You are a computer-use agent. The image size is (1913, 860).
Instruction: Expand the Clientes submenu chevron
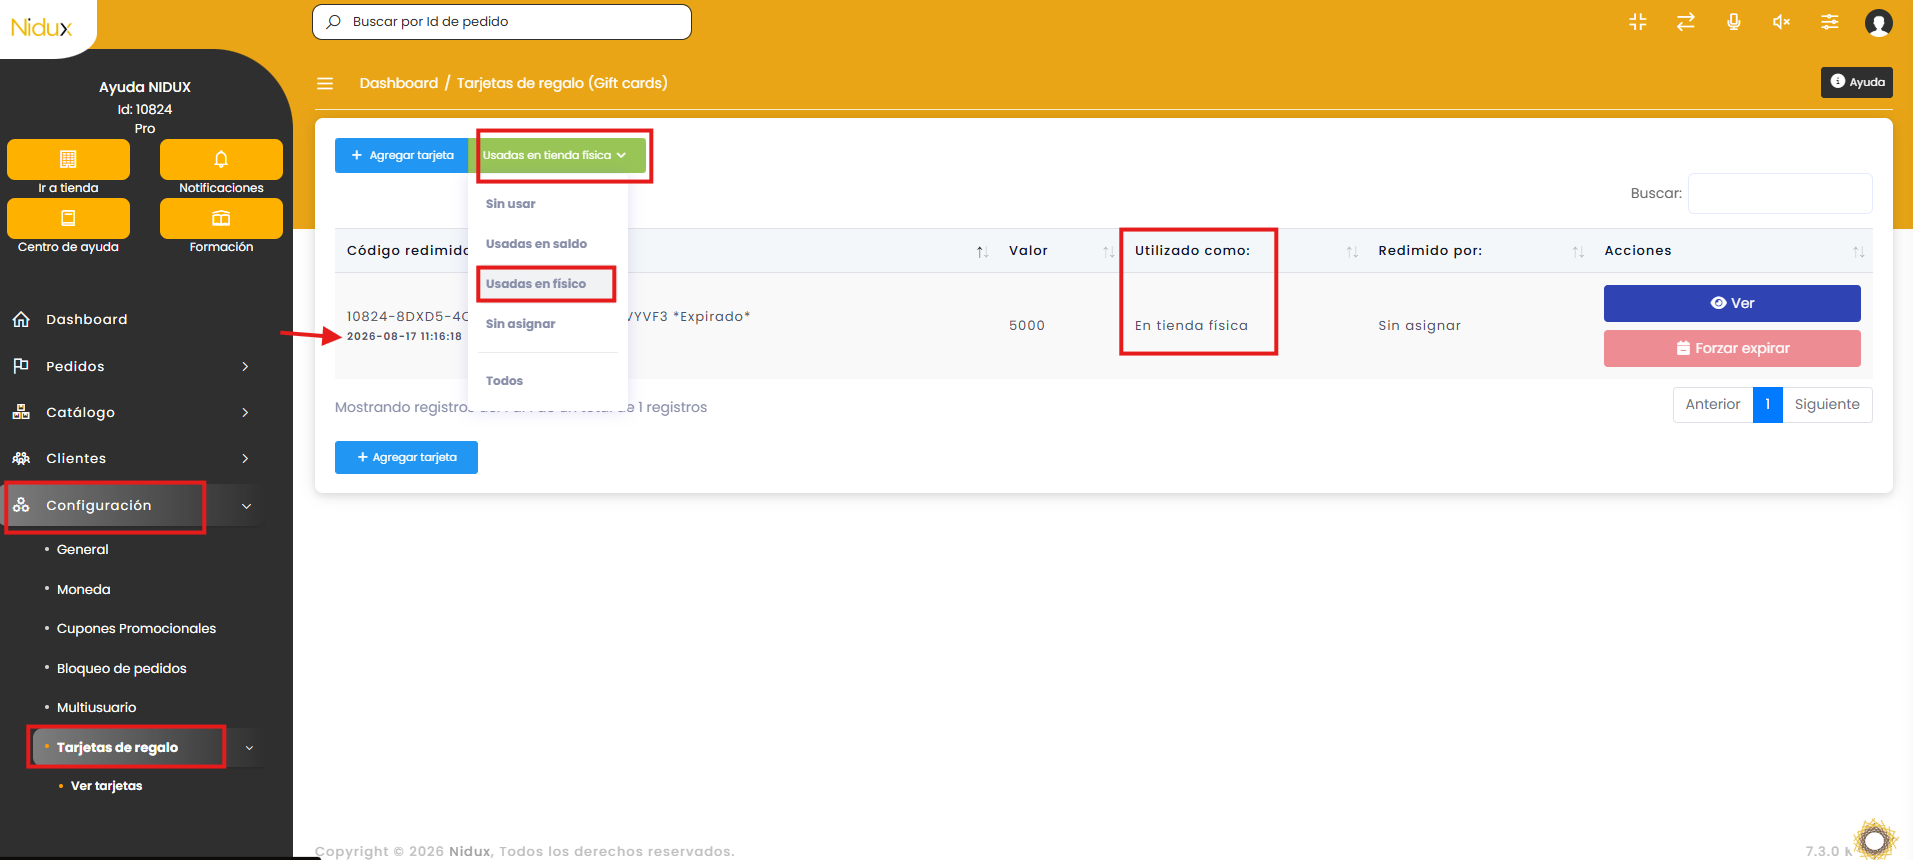point(245,458)
